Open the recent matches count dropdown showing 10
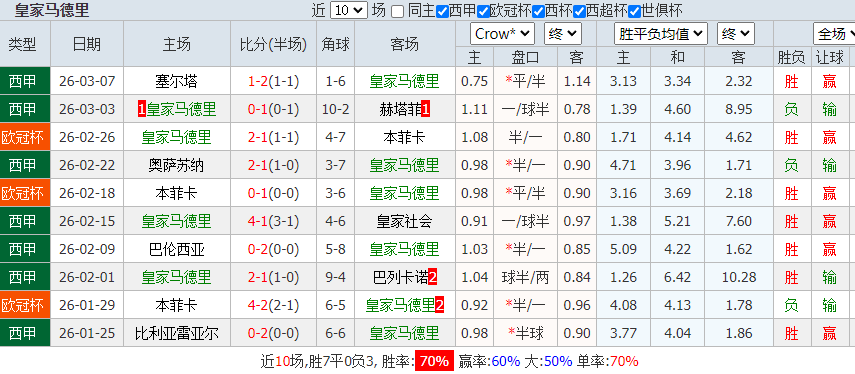Screen dimensions: 855x374 (x=349, y=10)
